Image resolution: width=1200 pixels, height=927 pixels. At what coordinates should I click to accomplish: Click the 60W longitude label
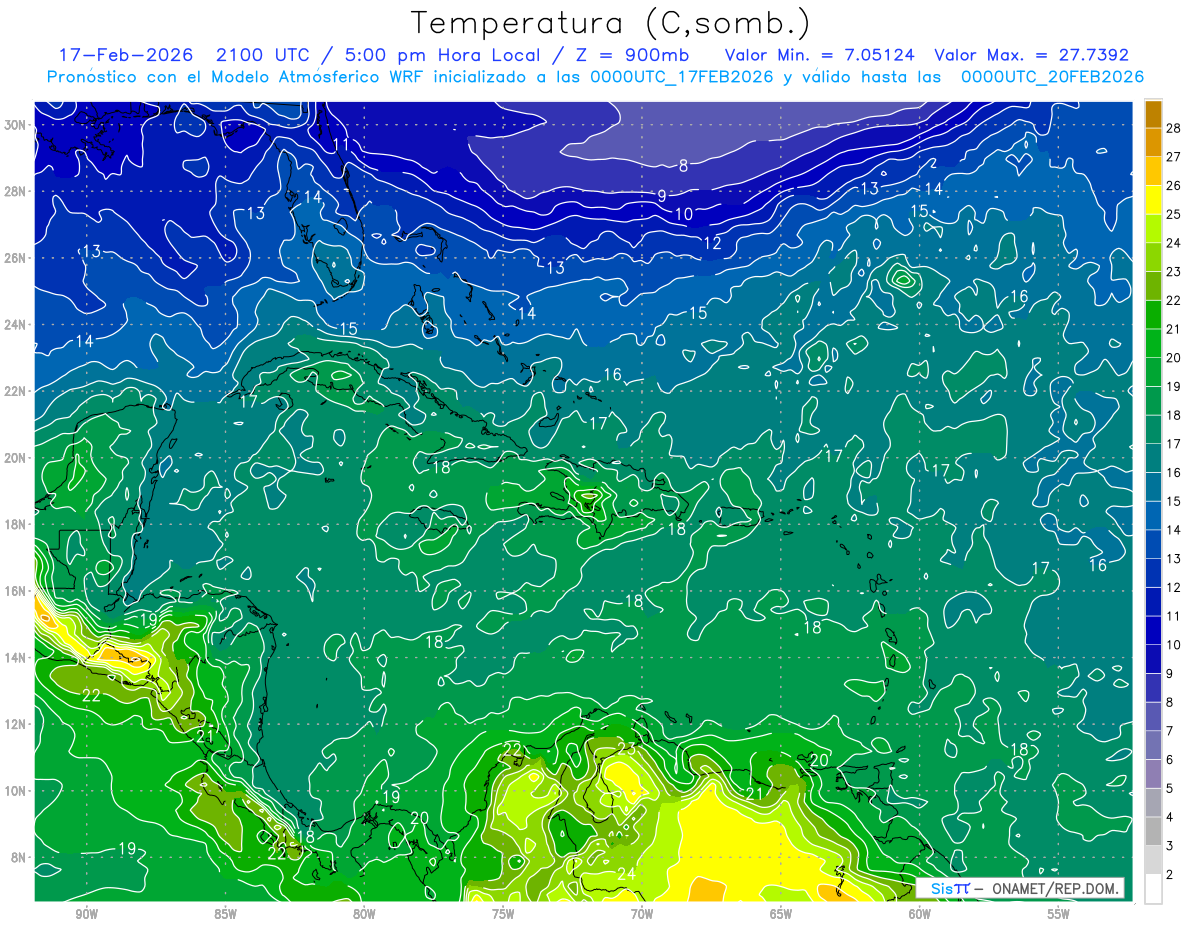(x=920, y=914)
